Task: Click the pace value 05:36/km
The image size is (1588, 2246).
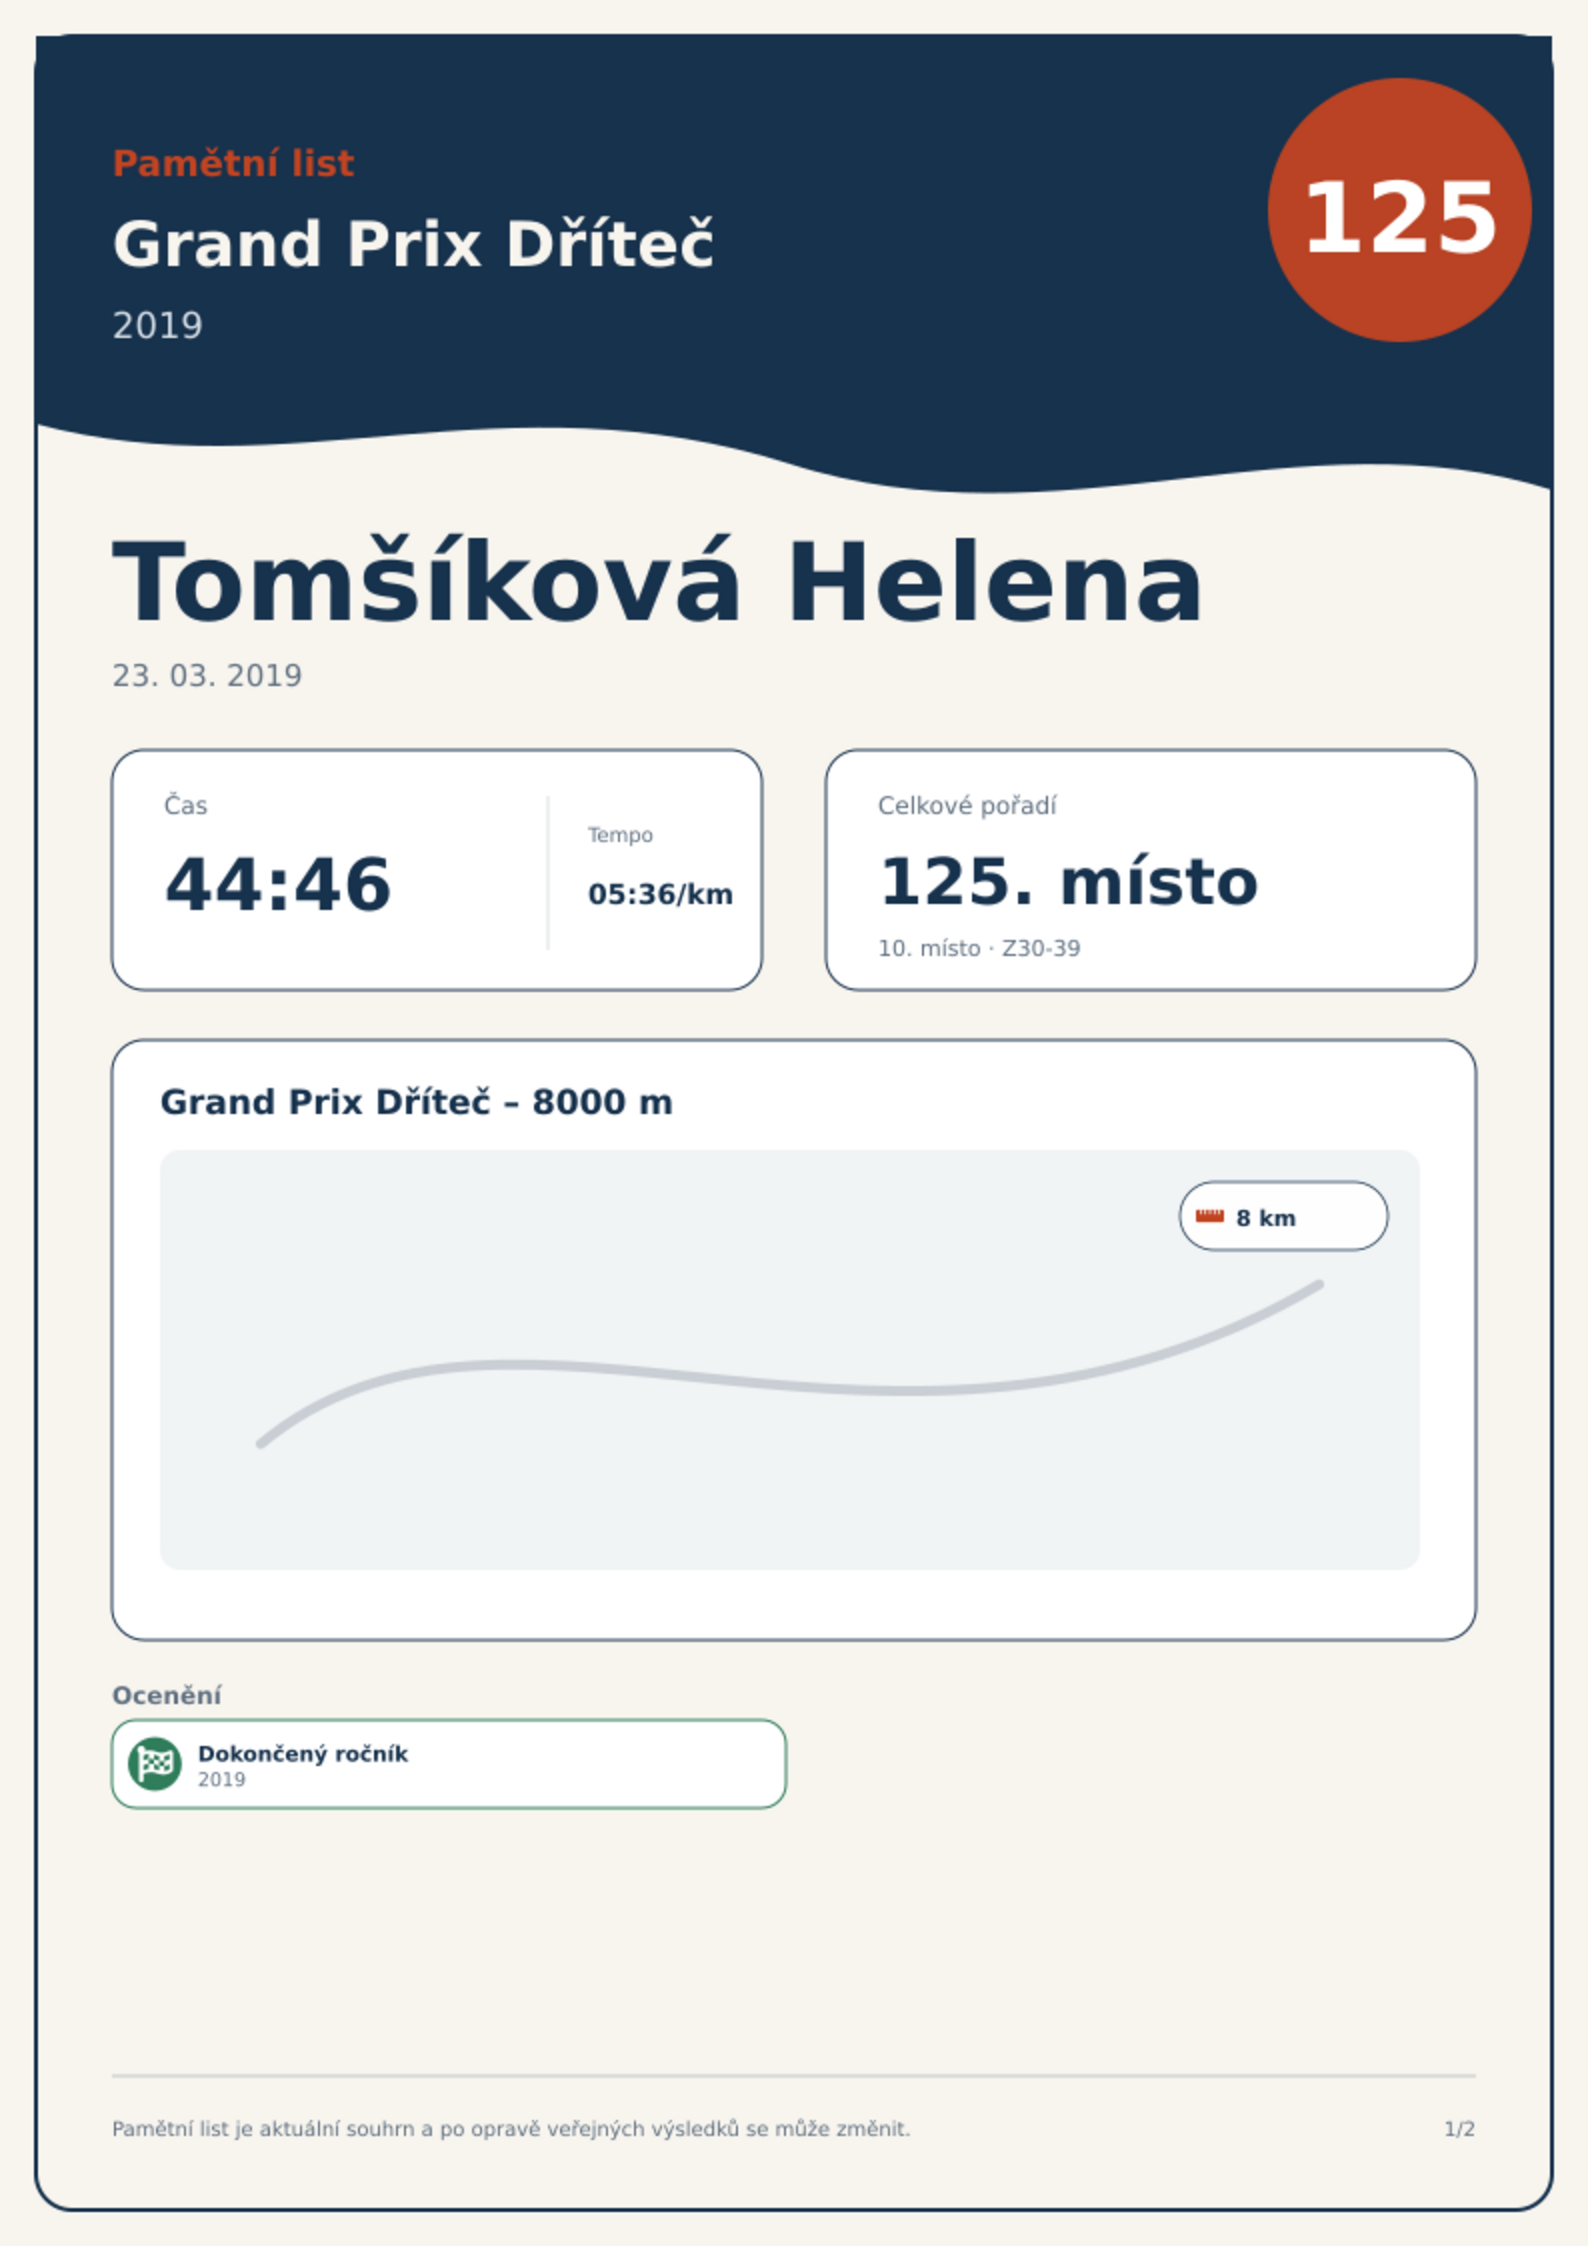Action: [660, 894]
